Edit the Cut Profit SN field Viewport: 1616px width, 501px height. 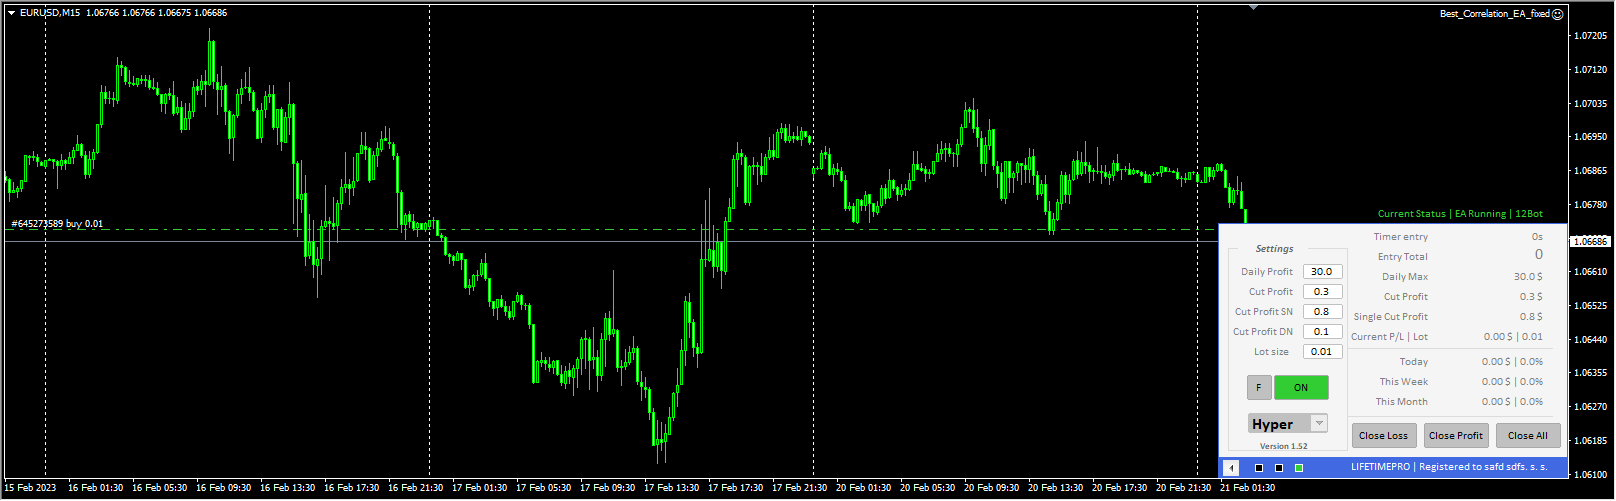pyautogui.click(x=1322, y=312)
